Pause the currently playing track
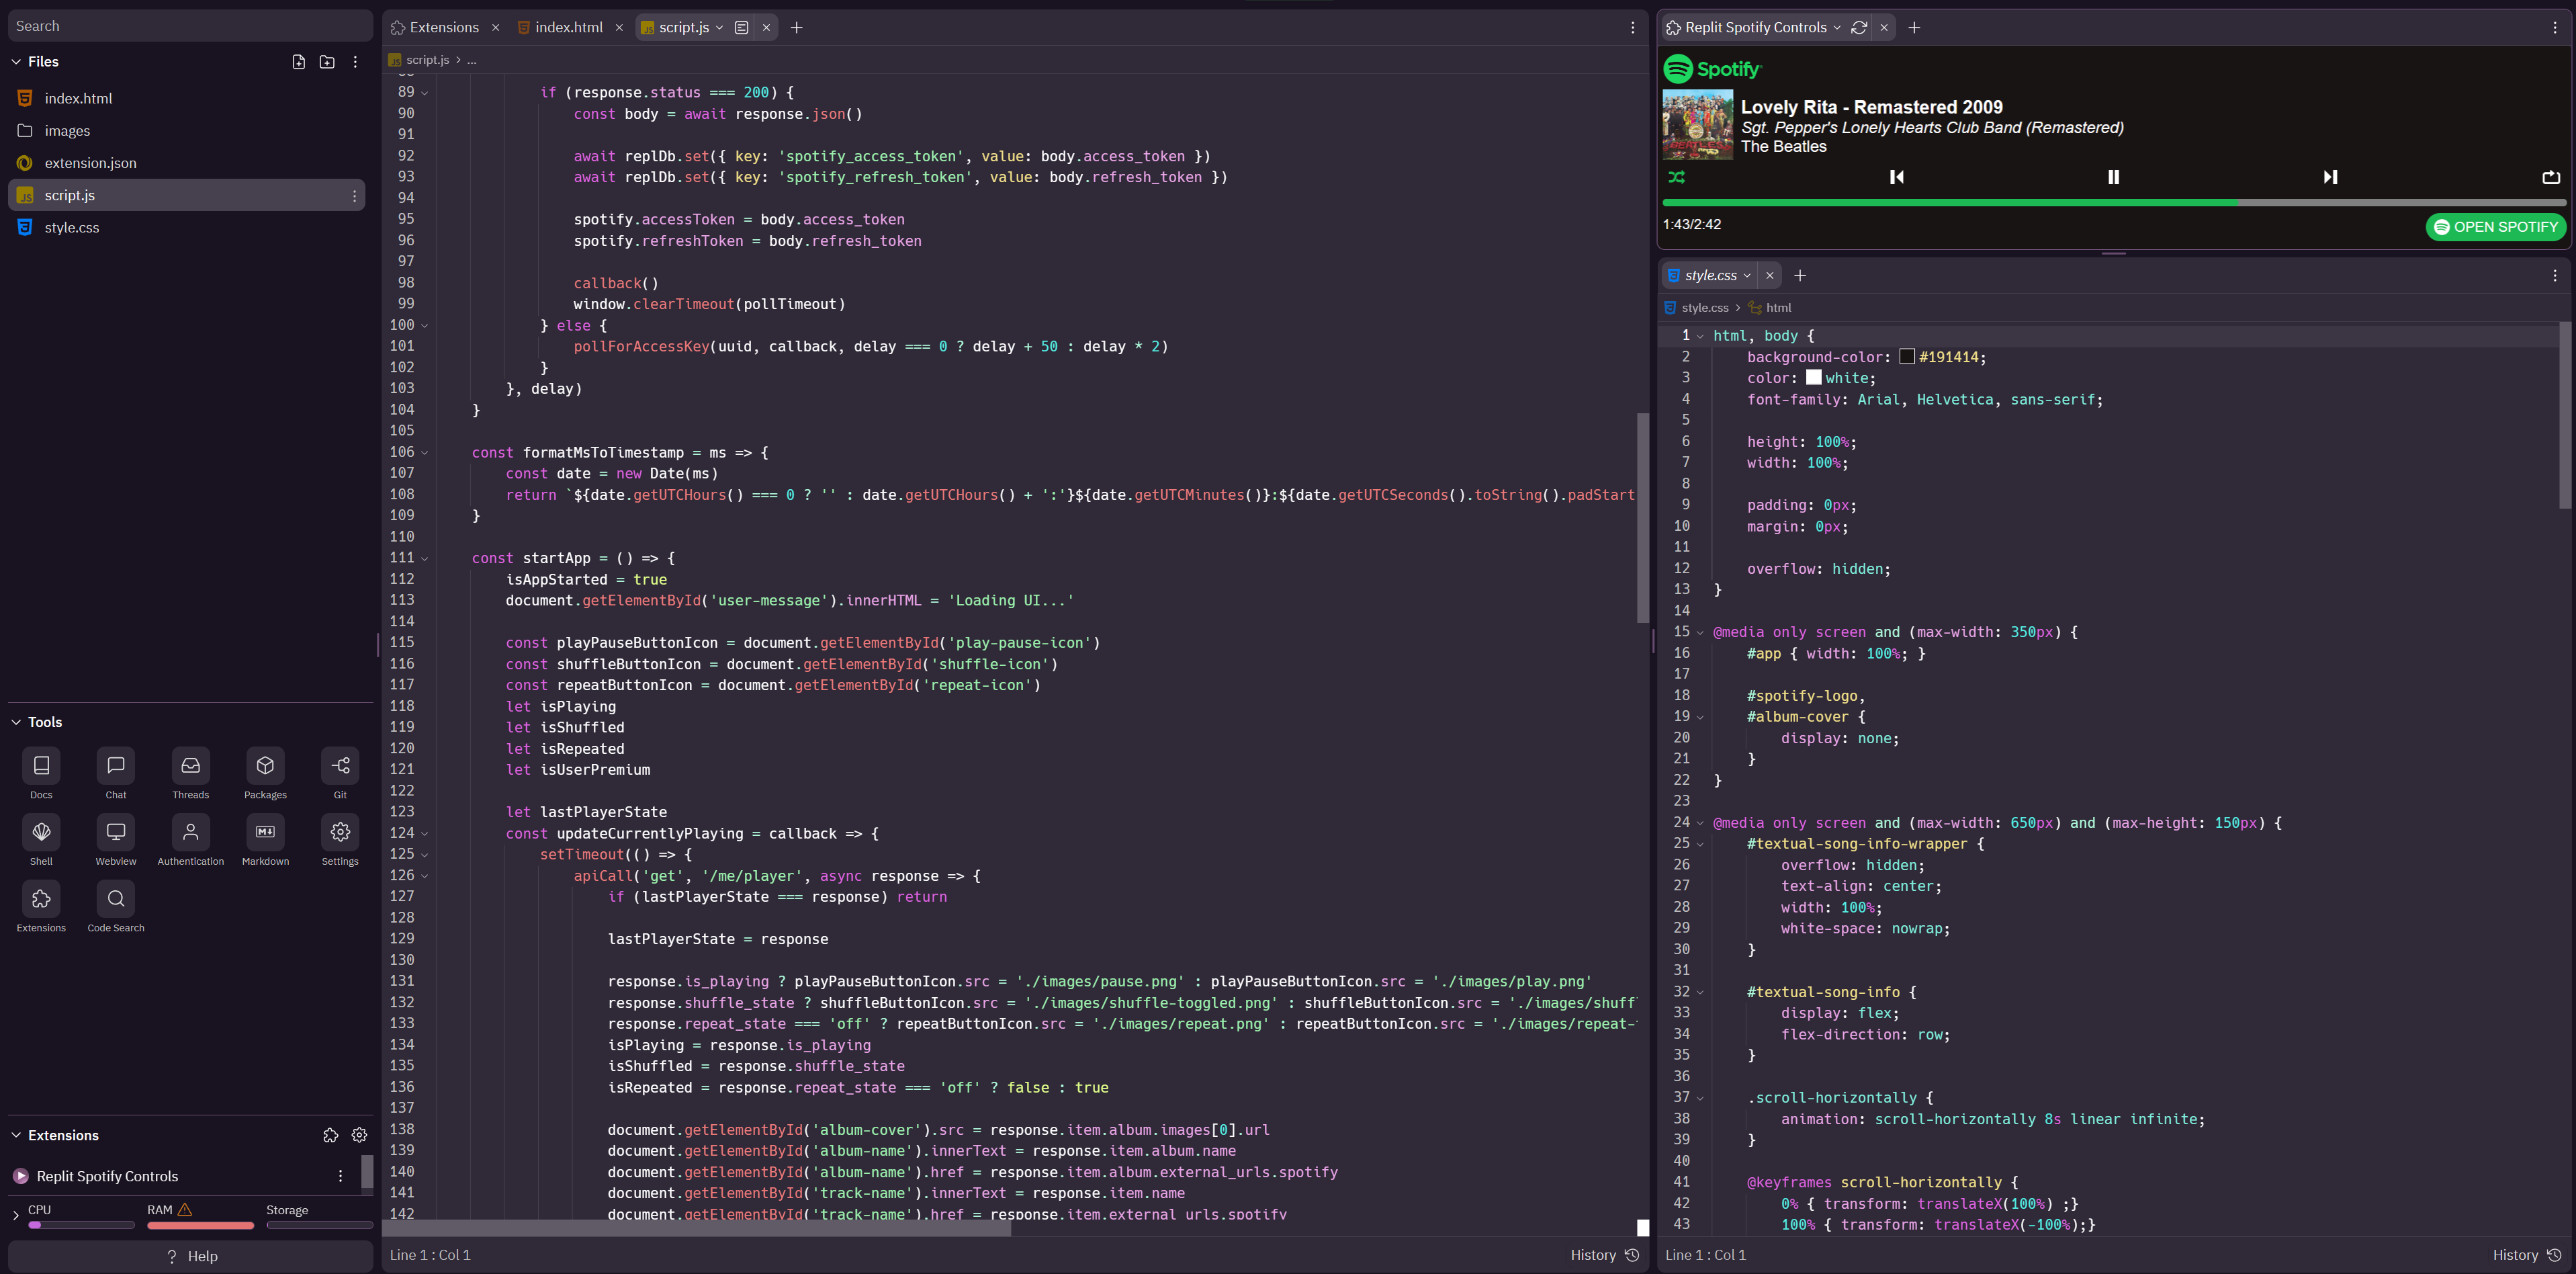Viewport: 2576px width, 1274px height. click(x=2113, y=177)
